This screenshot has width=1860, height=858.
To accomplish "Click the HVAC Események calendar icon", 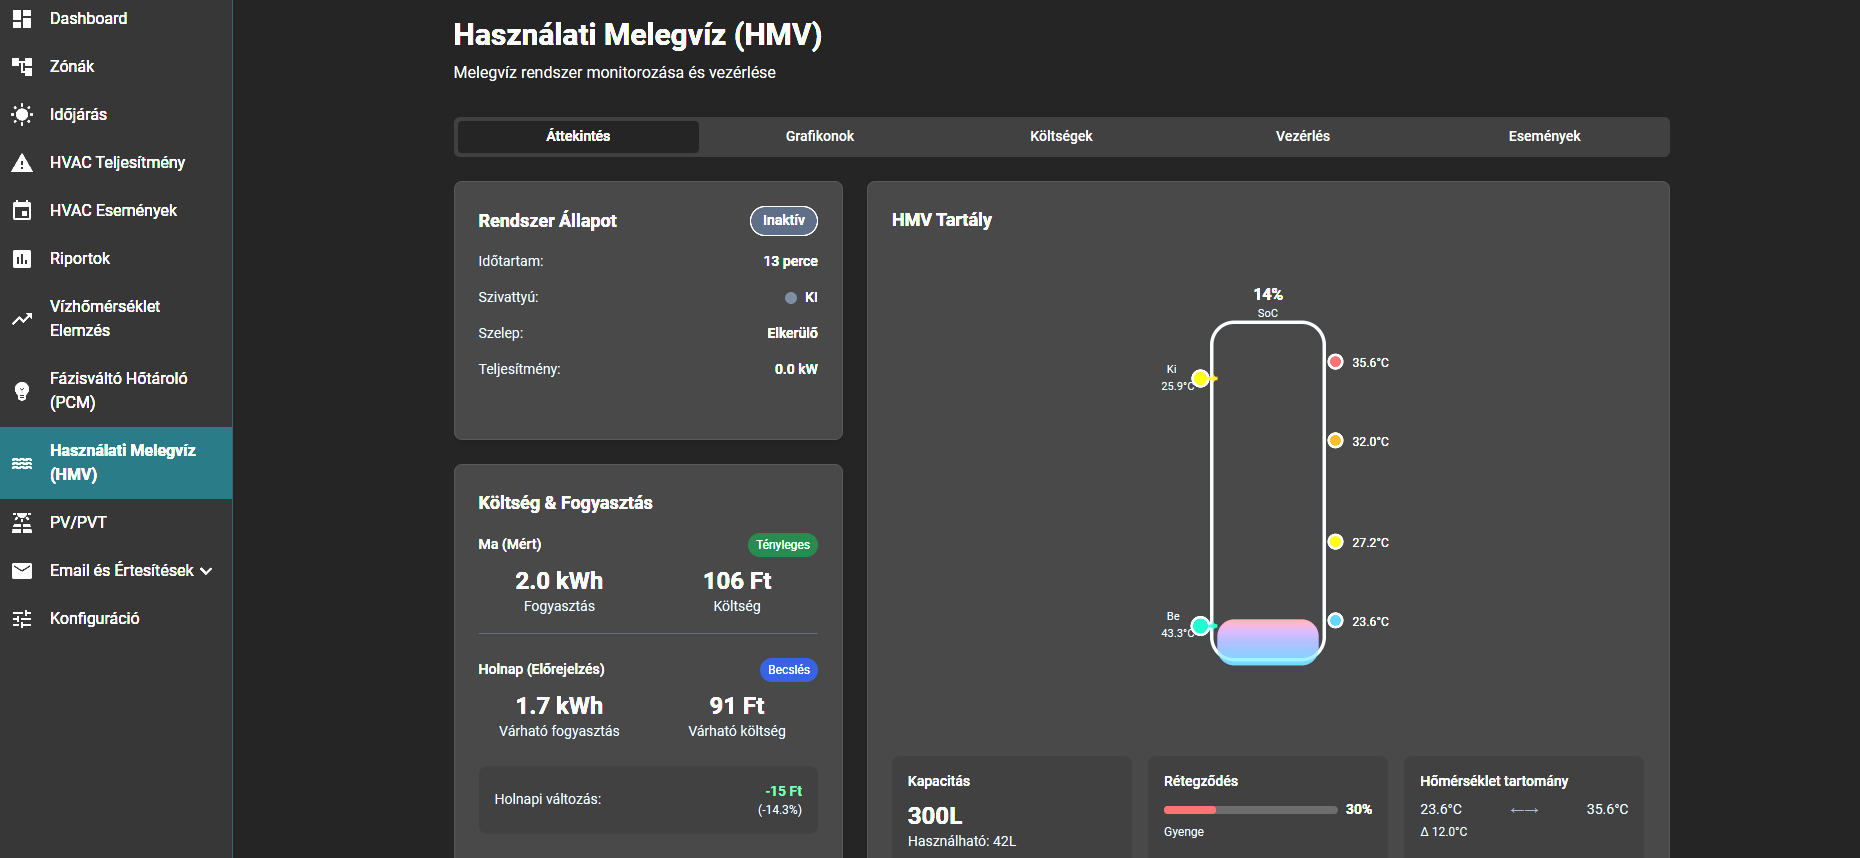I will (x=22, y=210).
